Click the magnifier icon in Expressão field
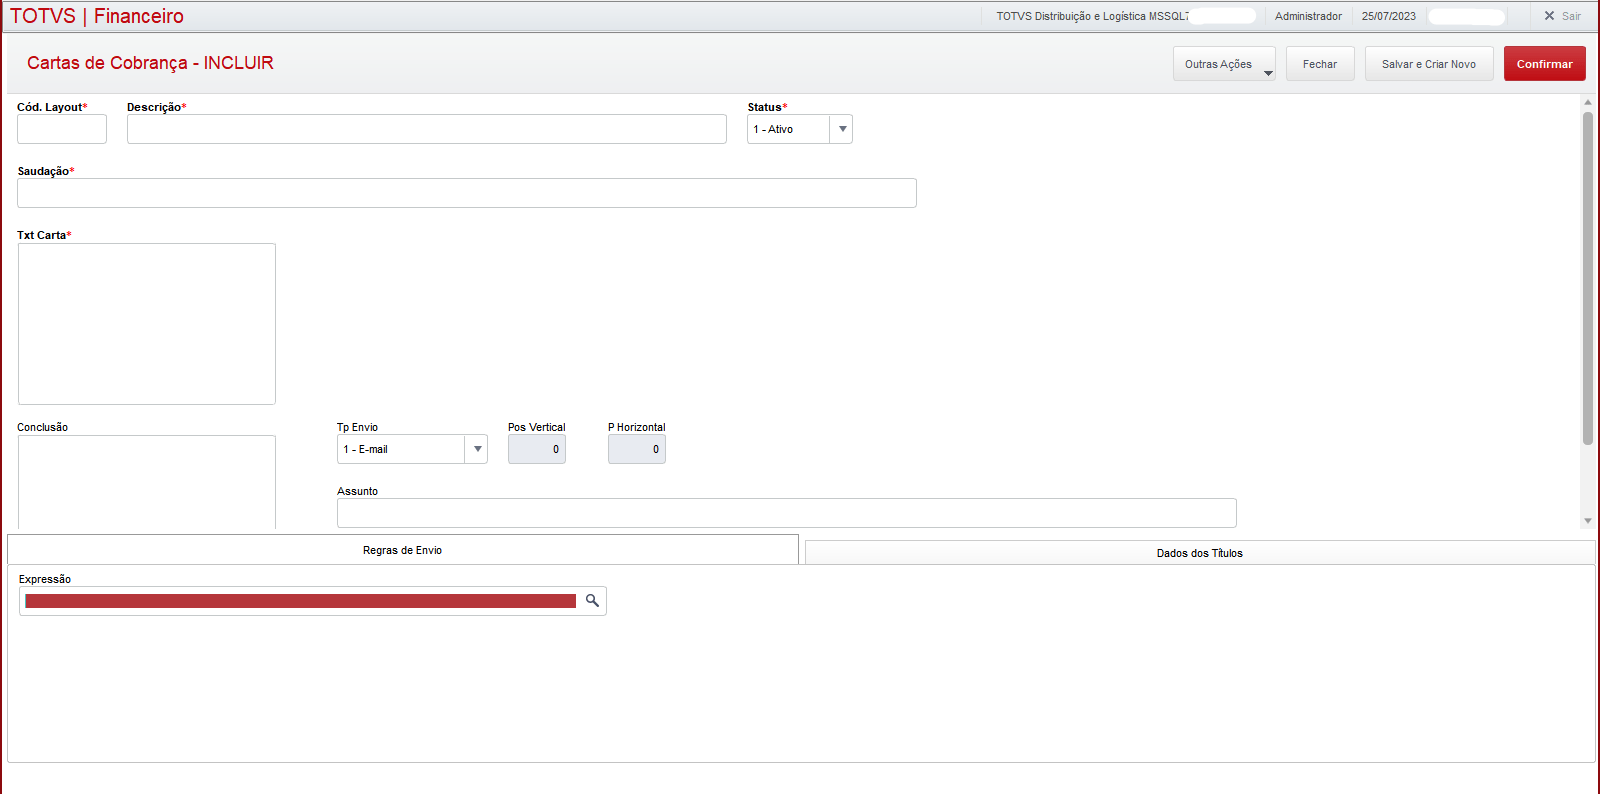Viewport: 1600px width, 794px height. coord(592,601)
